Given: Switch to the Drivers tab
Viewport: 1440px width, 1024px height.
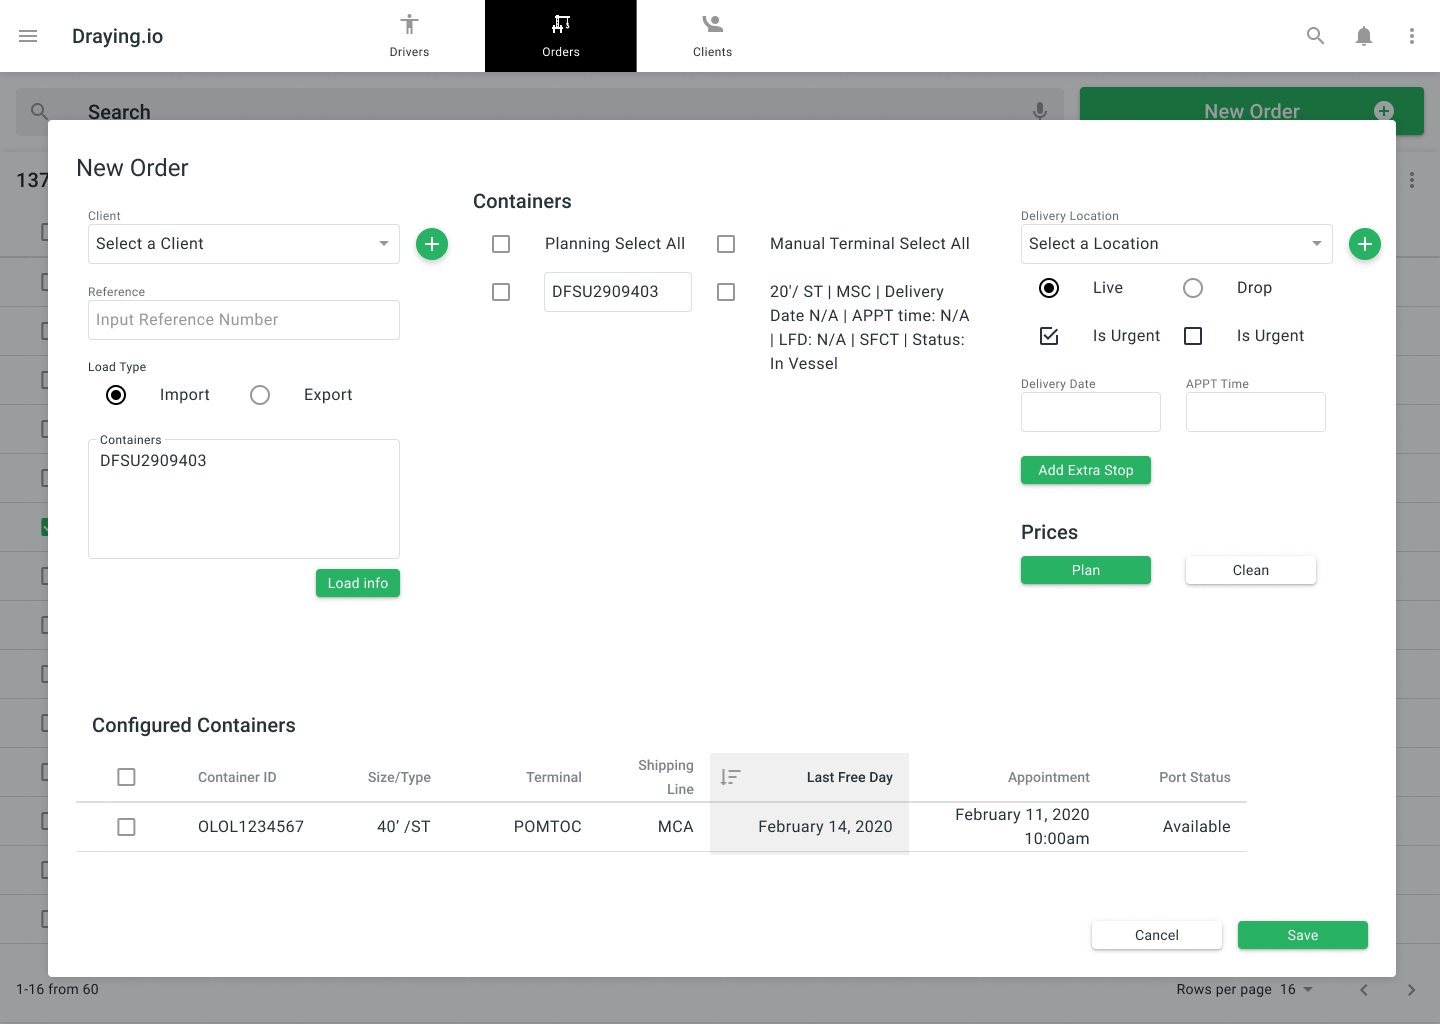Looking at the screenshot, I should coord(409,36).
